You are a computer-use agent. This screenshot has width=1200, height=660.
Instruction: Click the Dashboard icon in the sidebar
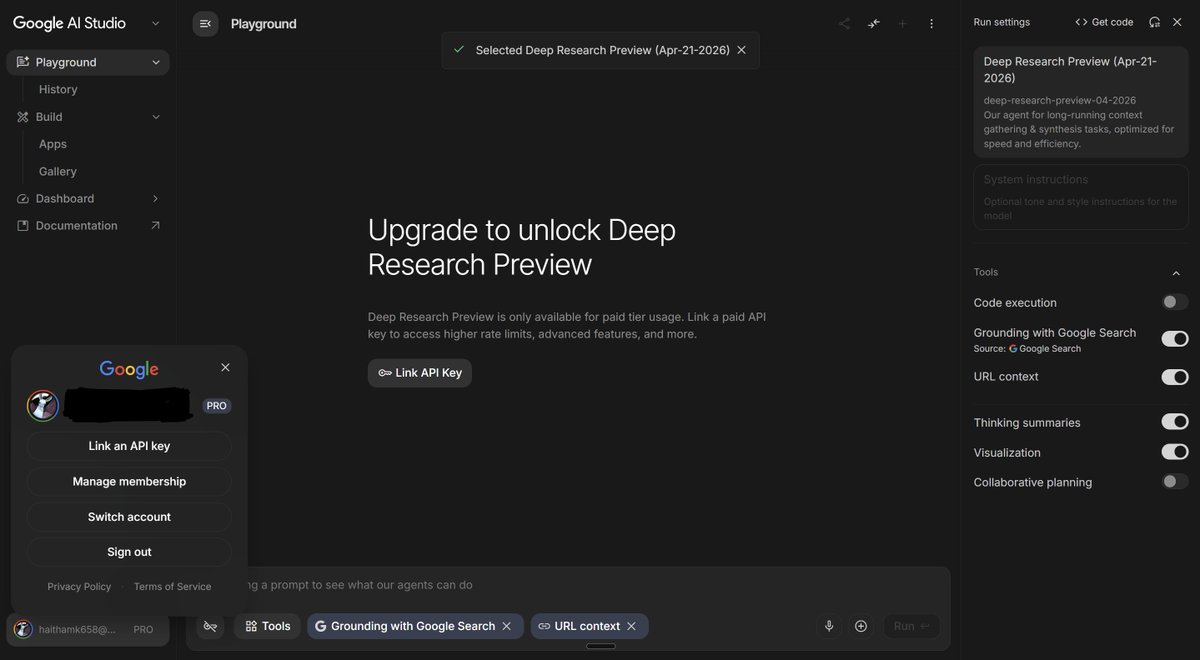pyautogui.click(x=23, y=199)
